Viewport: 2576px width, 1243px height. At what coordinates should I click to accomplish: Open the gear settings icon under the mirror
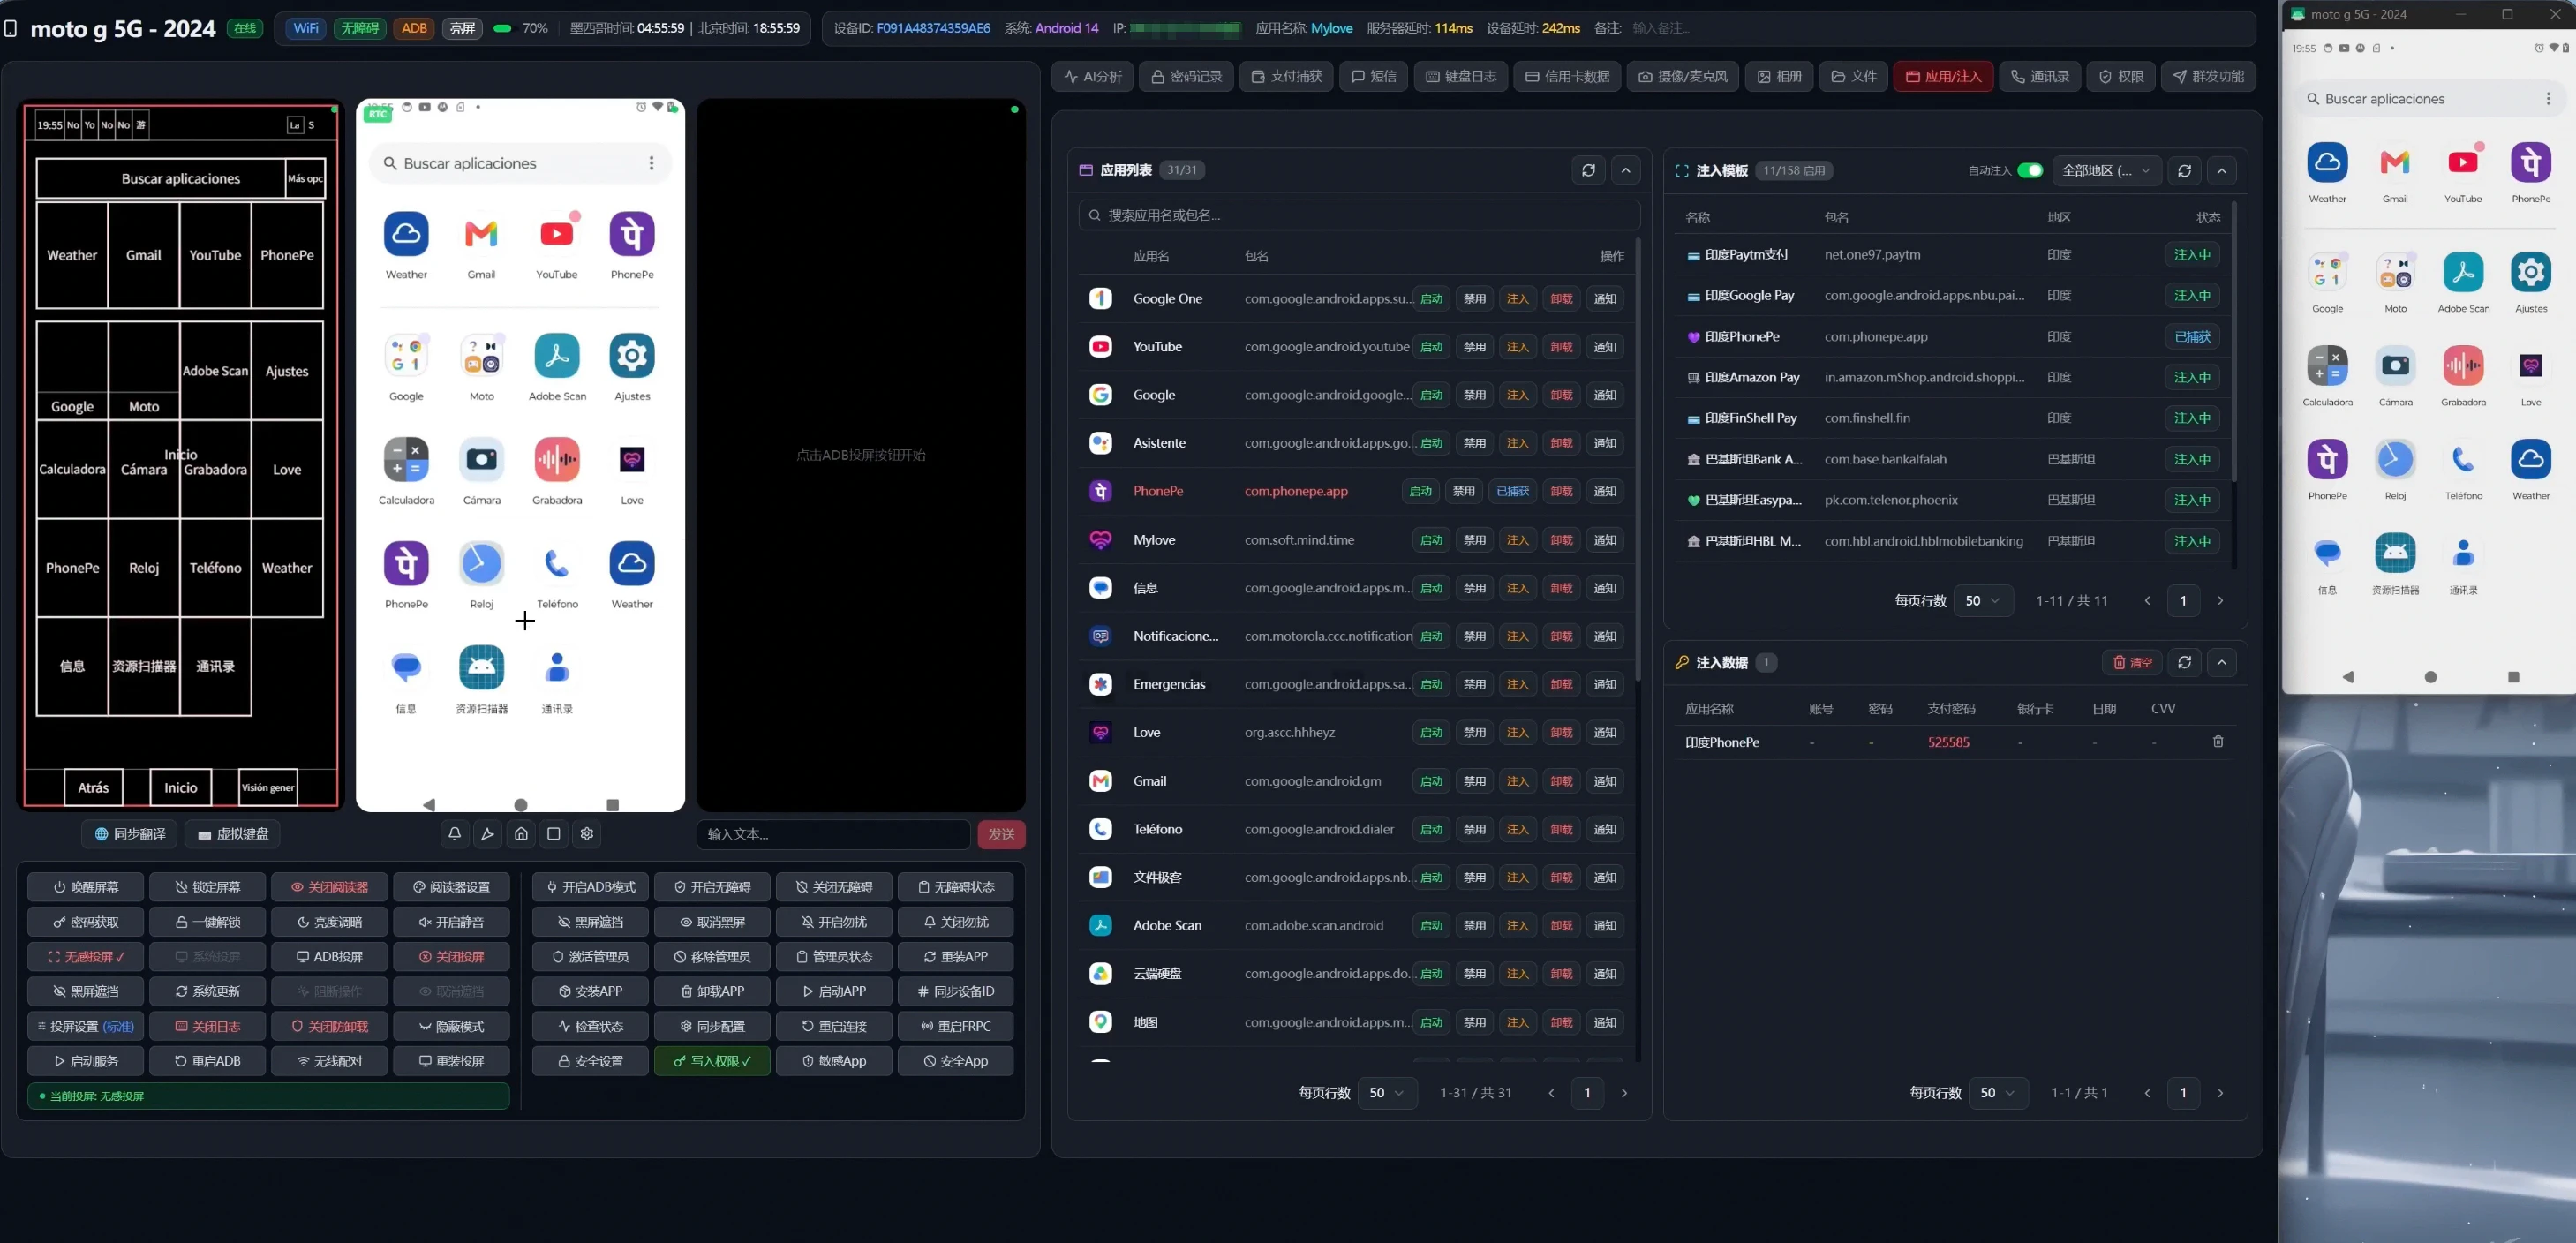pyautogui.click(x=587, y=834)
